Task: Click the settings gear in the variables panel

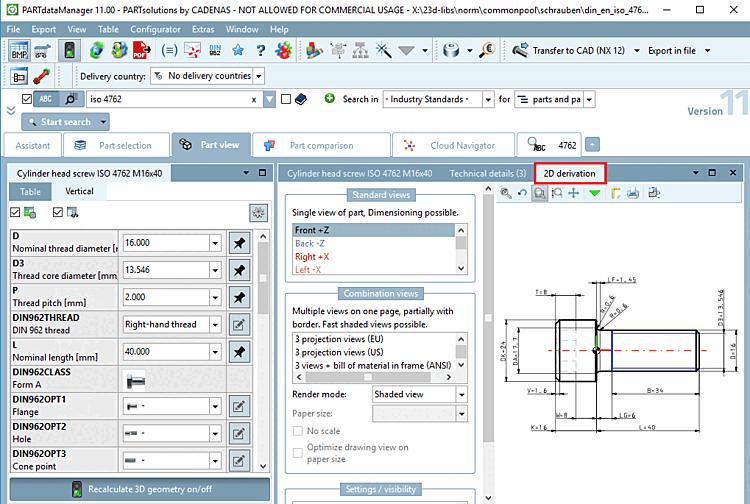Action: [x=258, y=212]
